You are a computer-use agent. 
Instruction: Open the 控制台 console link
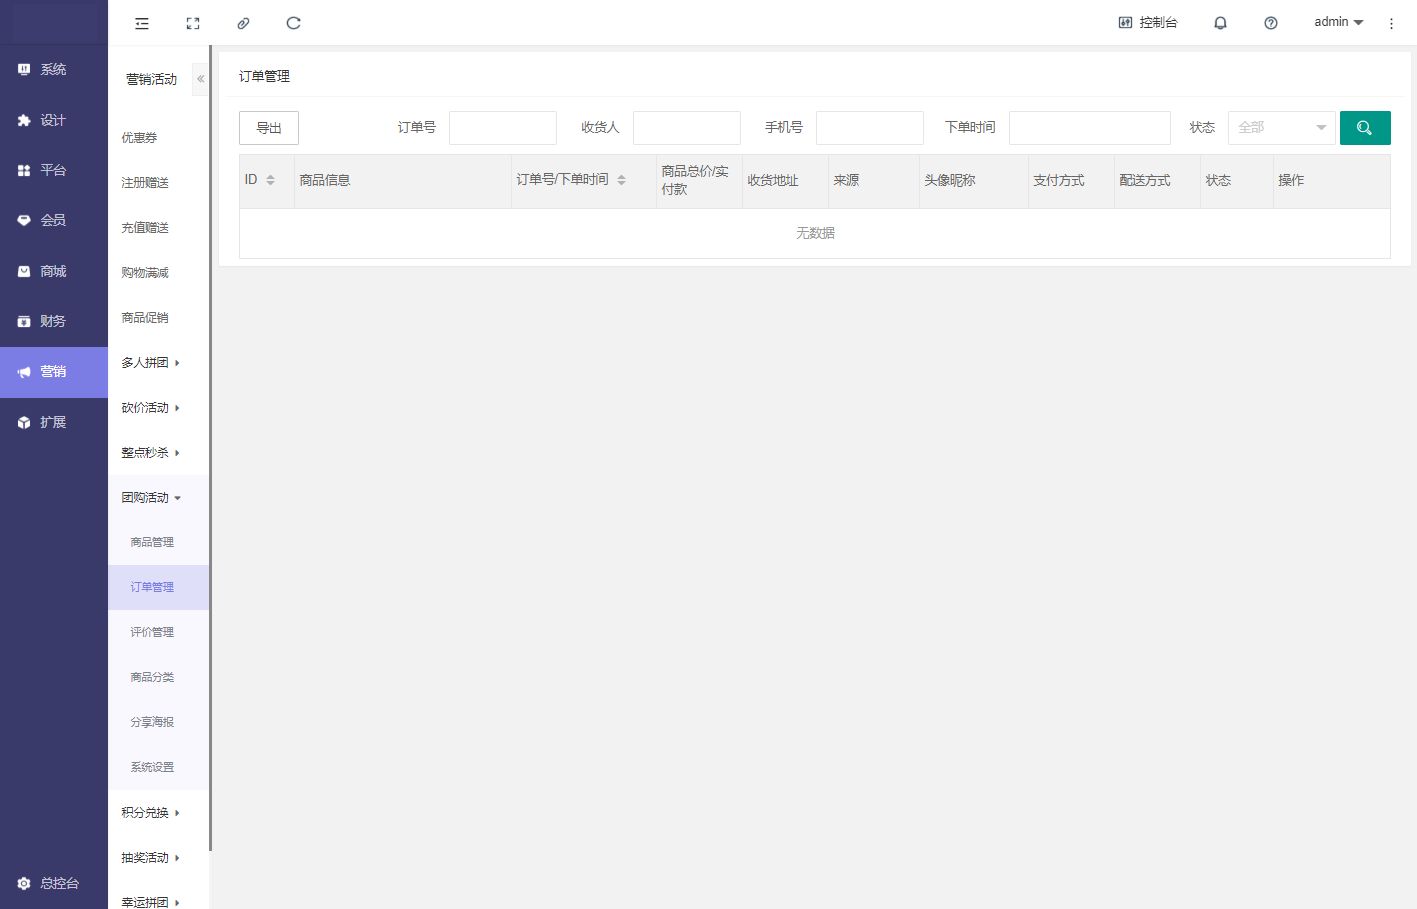[x=1148, y=22]
